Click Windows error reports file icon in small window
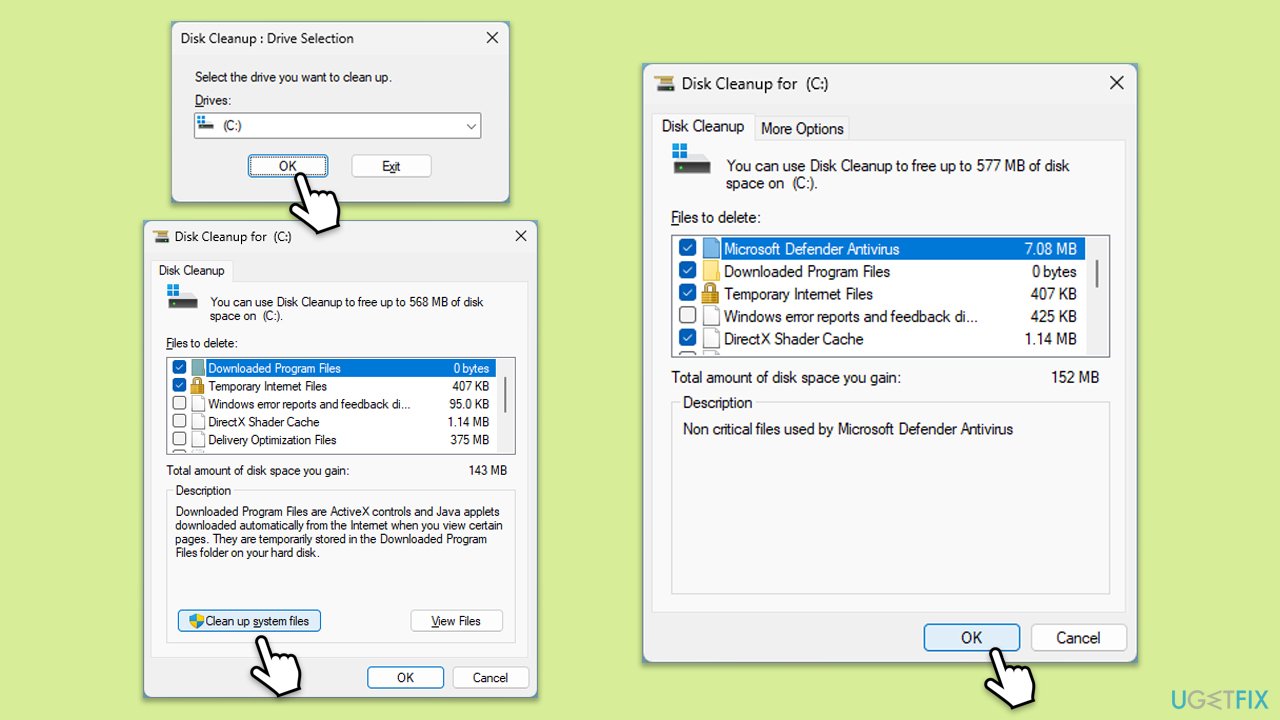Viewport: 1280px width, 720px height. [198, 404]
